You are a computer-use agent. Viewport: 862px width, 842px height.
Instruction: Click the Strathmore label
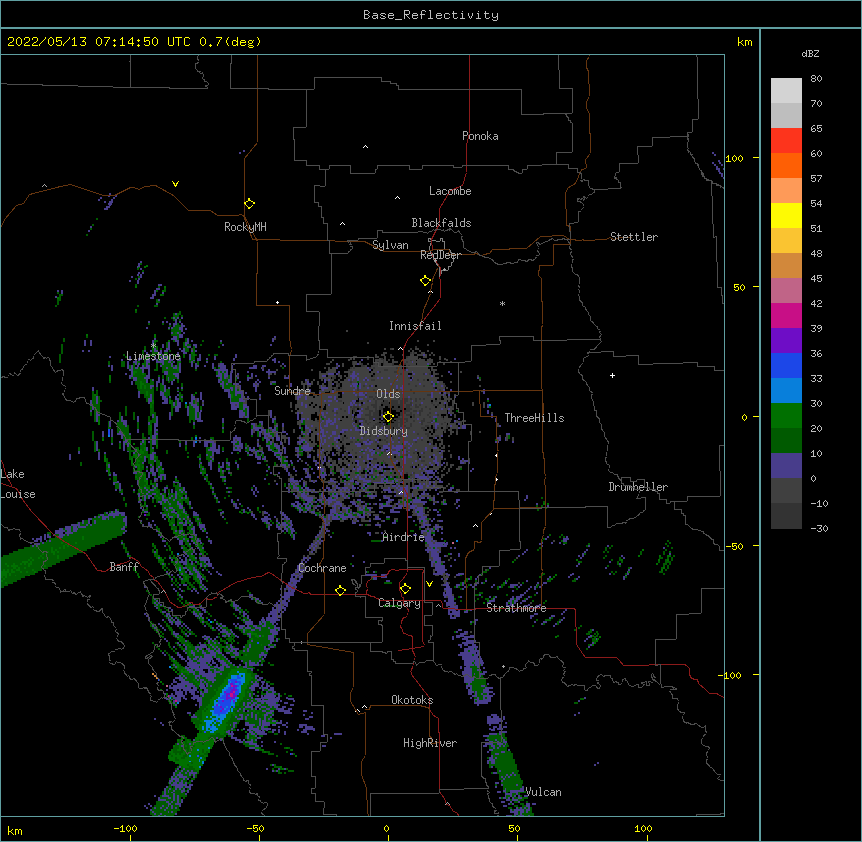[516, 608]
